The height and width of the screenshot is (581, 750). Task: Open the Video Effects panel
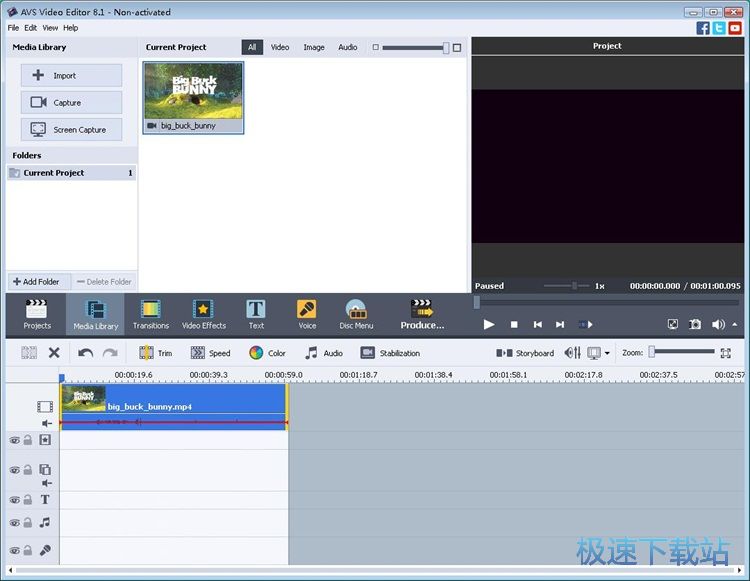(203, 313)
